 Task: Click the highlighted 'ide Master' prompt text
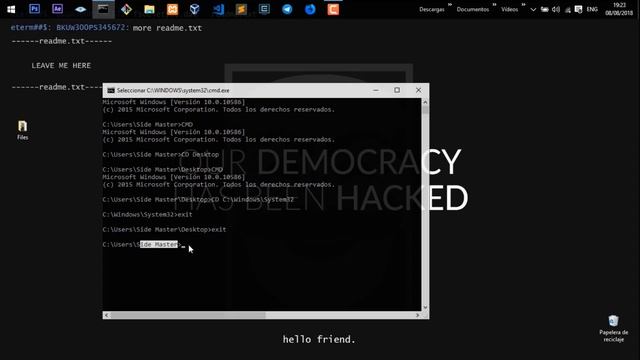click(x=159, y=244)
